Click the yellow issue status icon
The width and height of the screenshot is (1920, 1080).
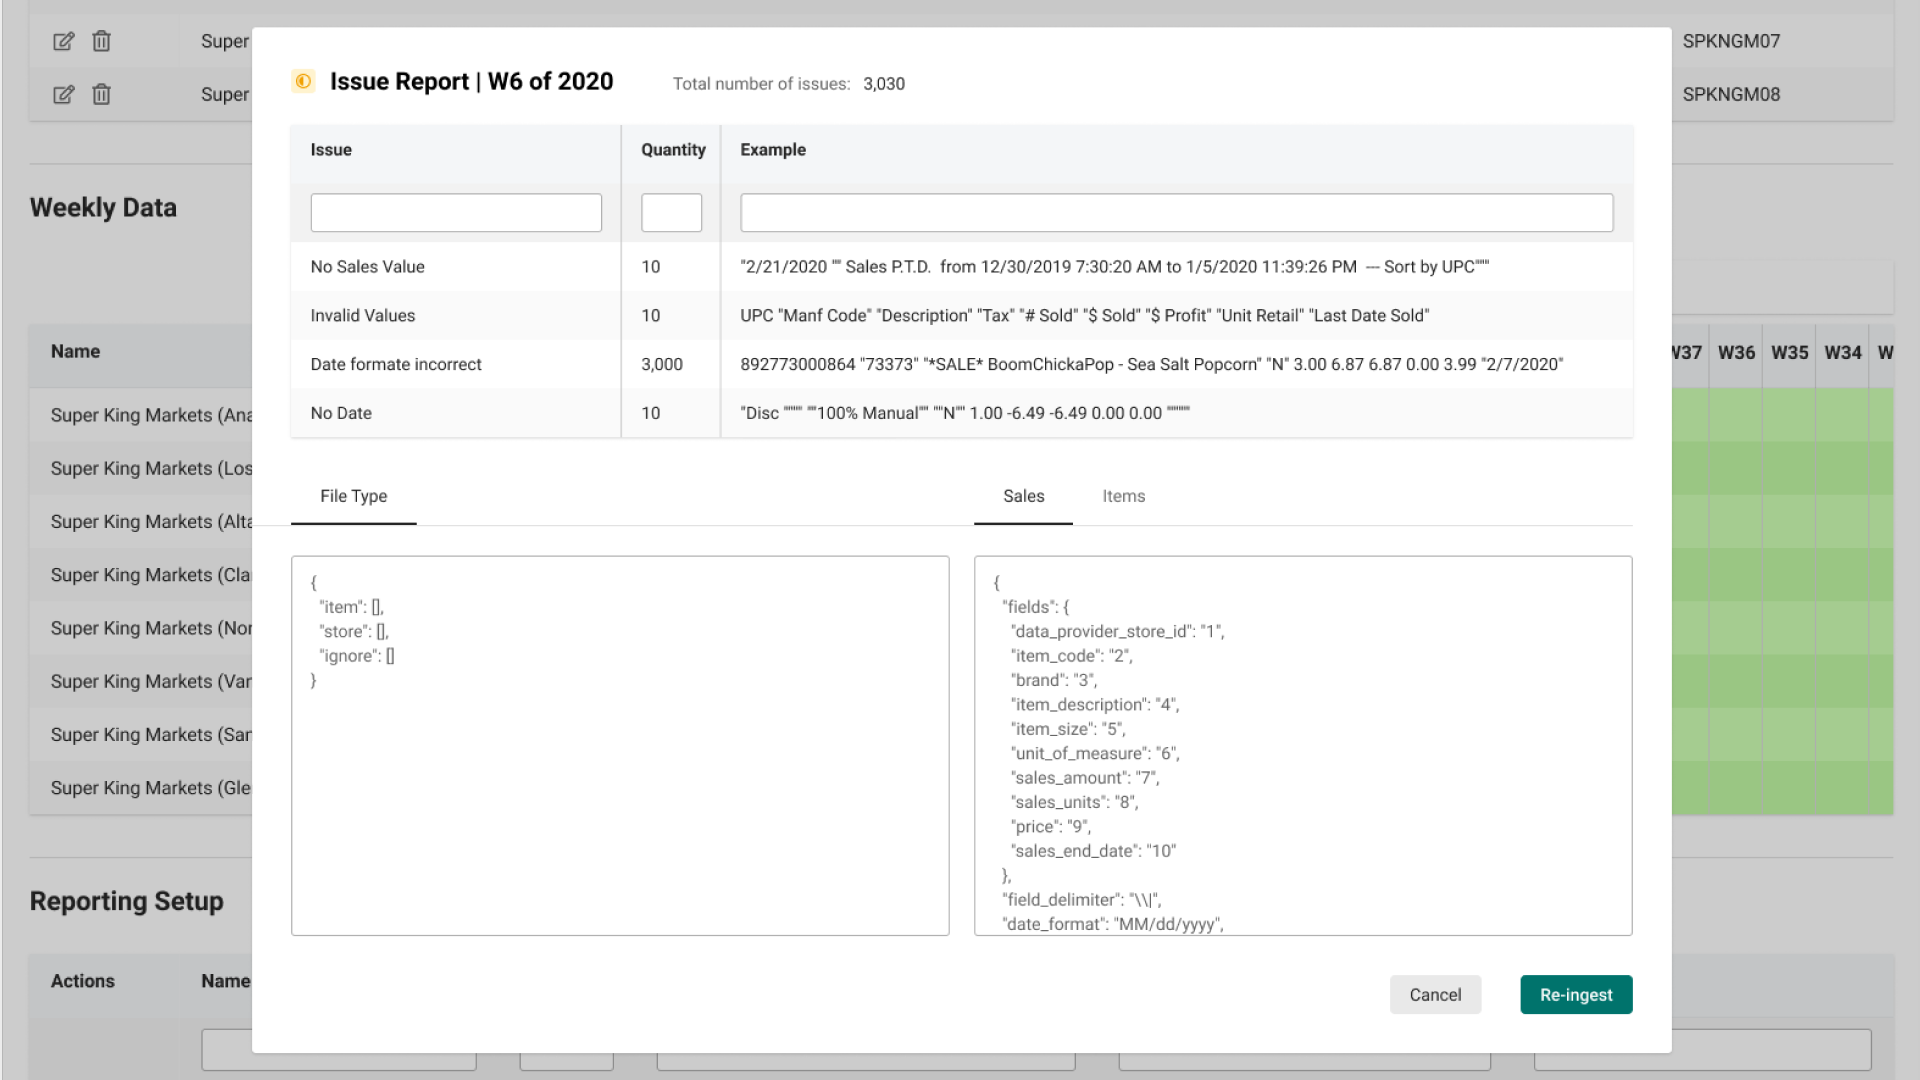(303, 81)
